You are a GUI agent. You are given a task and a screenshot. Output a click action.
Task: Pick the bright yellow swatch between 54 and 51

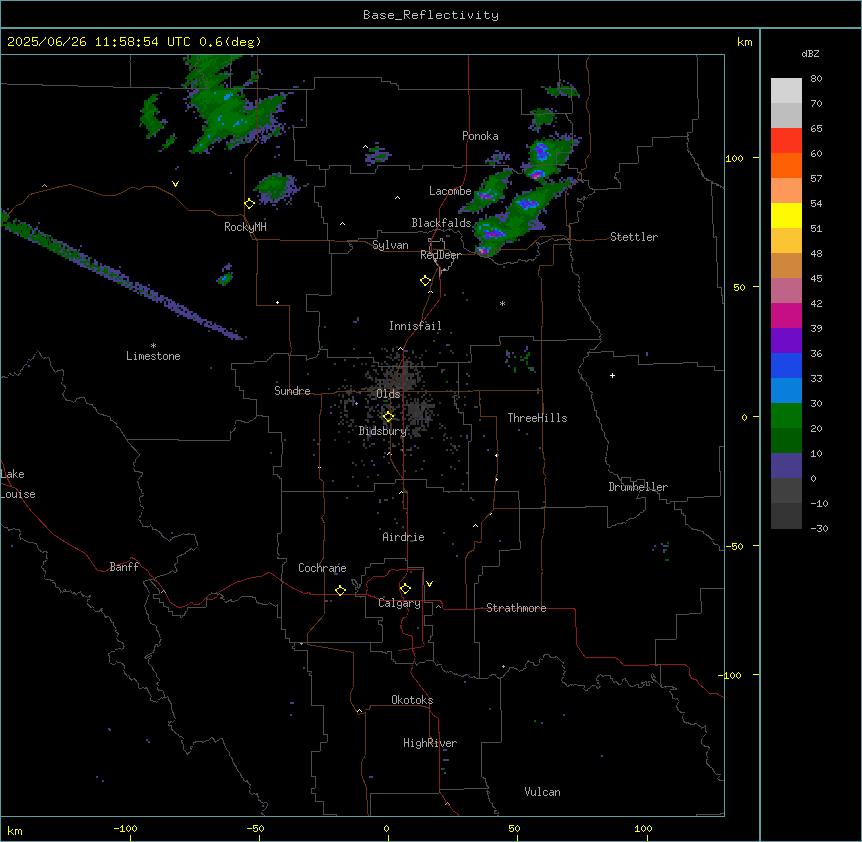point(786,215)
